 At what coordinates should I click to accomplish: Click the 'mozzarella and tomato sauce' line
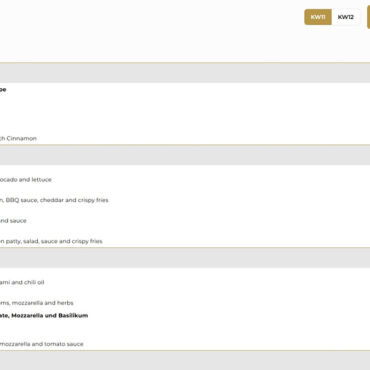pyautogui.click(x=42, y=344)
